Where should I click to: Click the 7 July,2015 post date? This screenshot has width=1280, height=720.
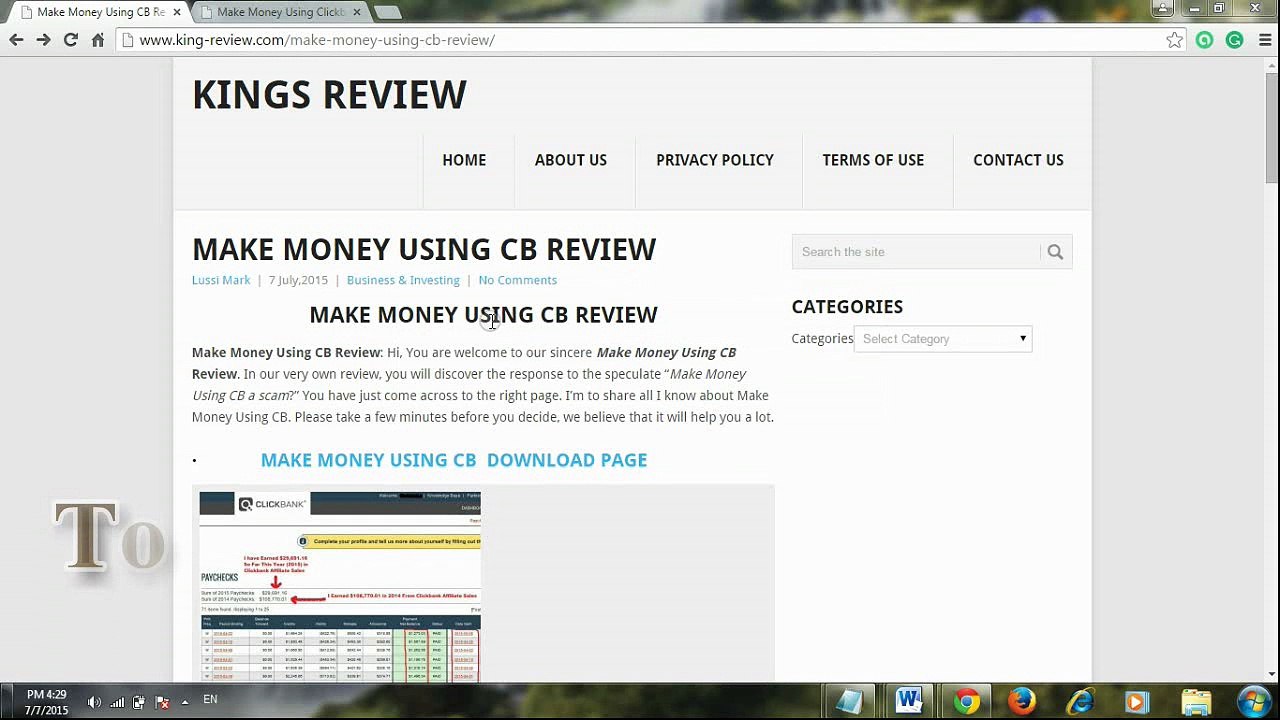click(x=298, y=280)
